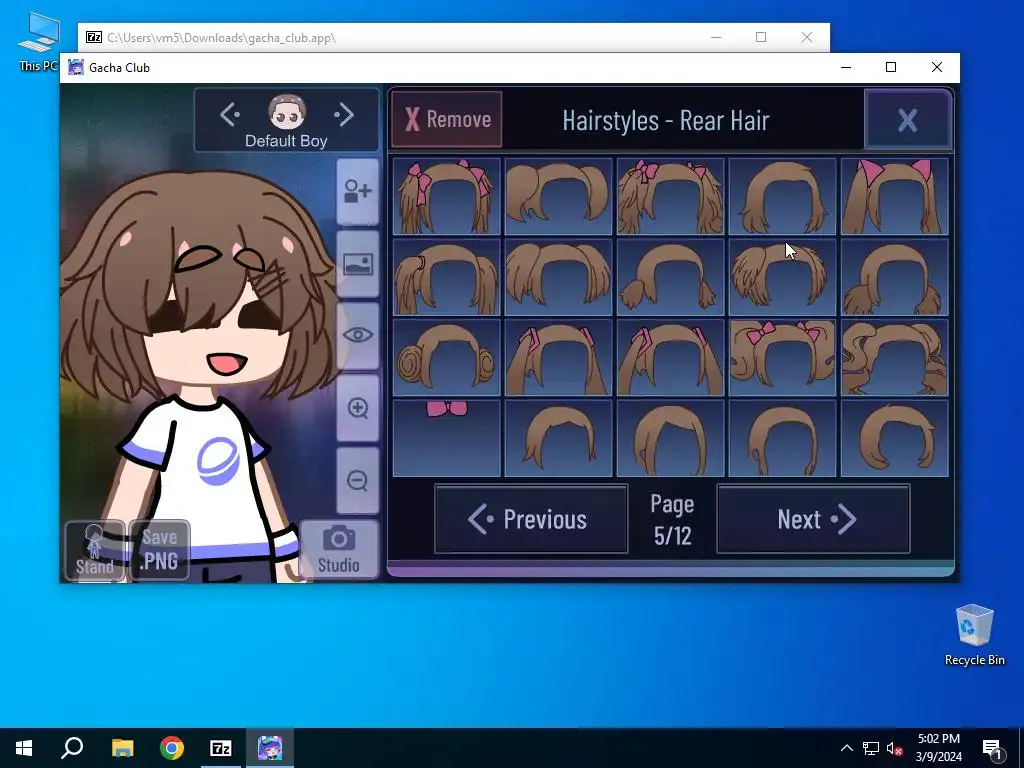The width and height of the screenshot is (1024, 768).
Task: Click Save .PNG button
Action: tap(159, 550)
